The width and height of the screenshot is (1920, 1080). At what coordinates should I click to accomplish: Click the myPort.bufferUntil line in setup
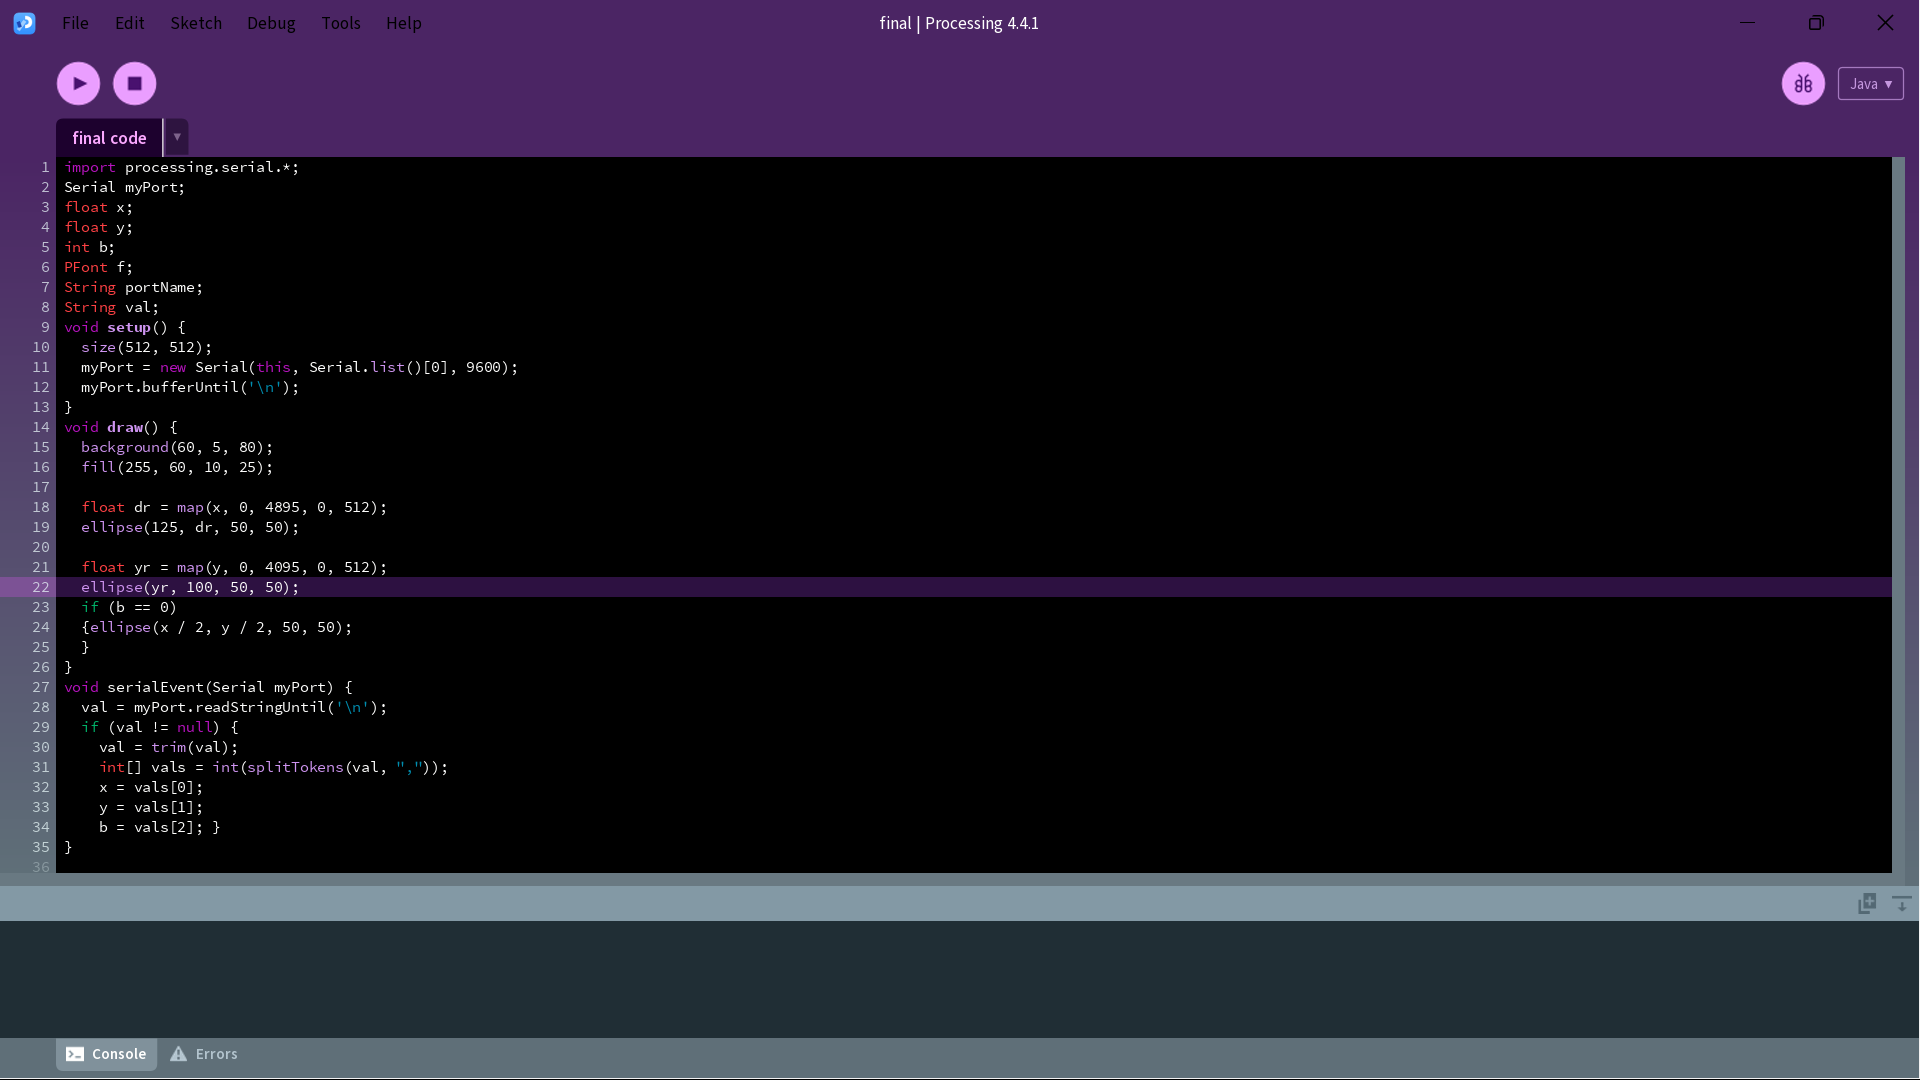tap(190, 387)
